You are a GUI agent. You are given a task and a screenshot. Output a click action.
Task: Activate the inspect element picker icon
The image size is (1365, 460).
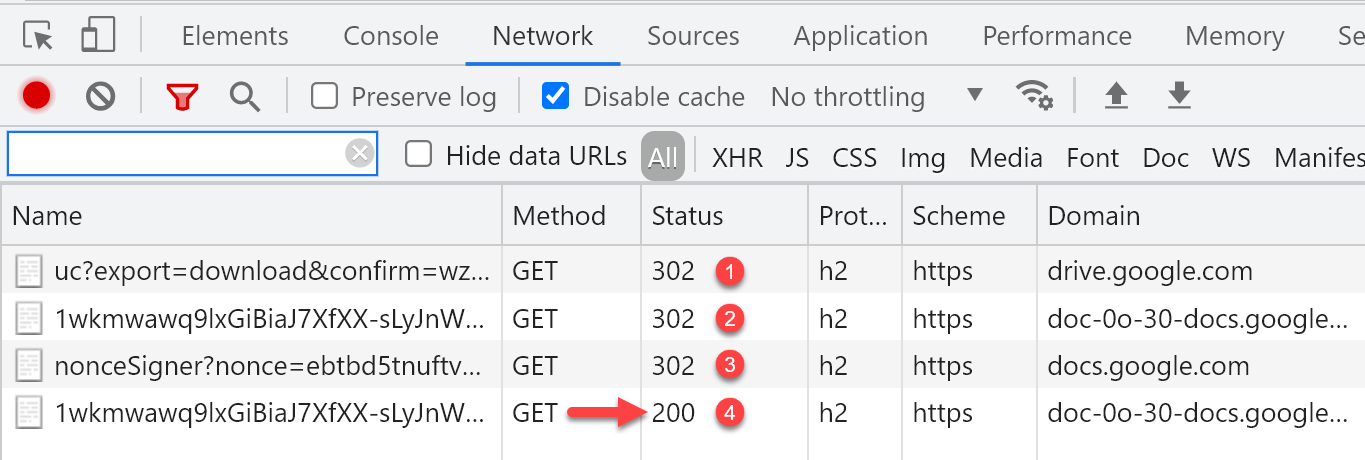tap(38, 36)
